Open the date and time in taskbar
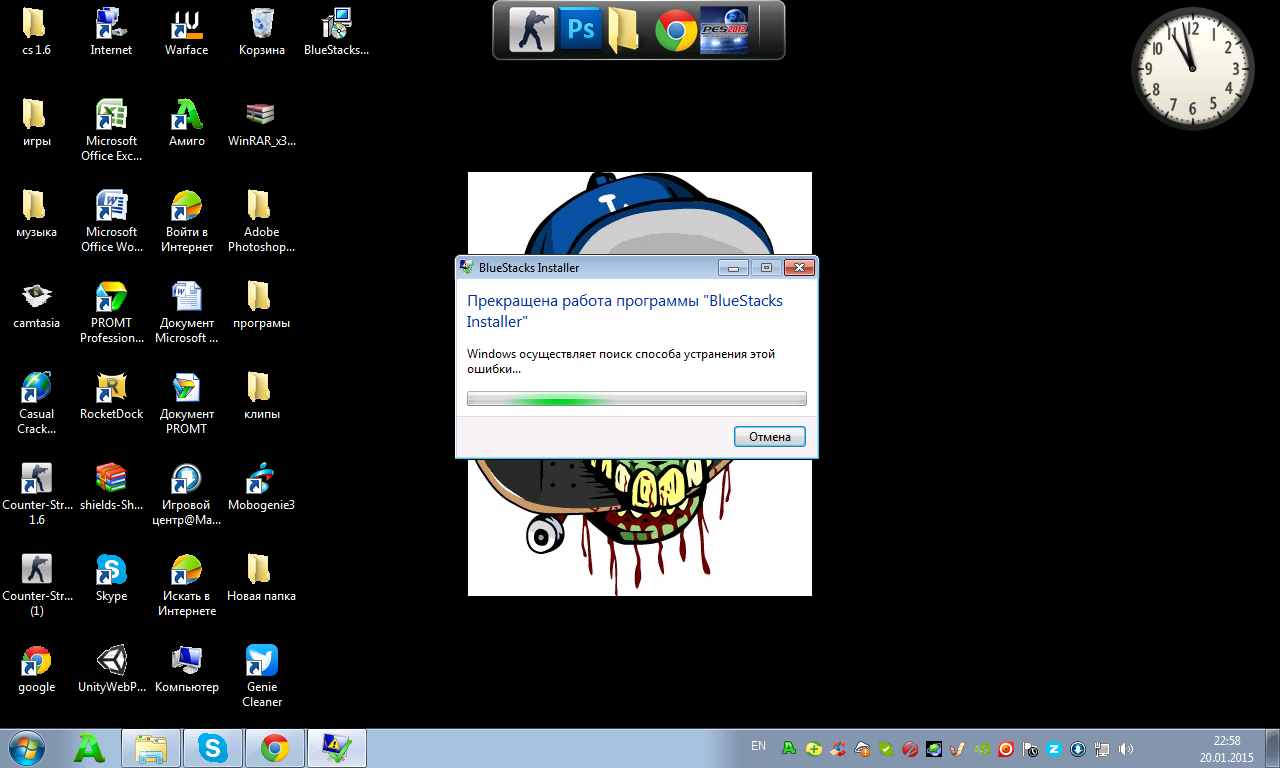1280x768 pixels. click(x=1227, y=749)
